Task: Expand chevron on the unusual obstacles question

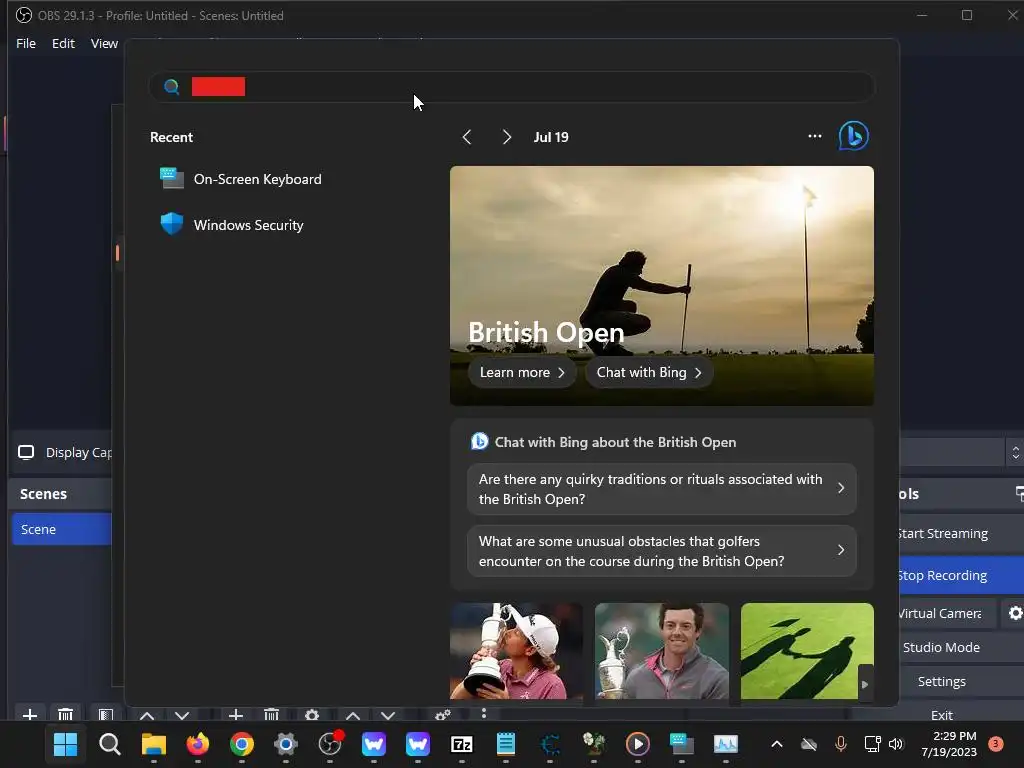Action: tap(841, 551)
